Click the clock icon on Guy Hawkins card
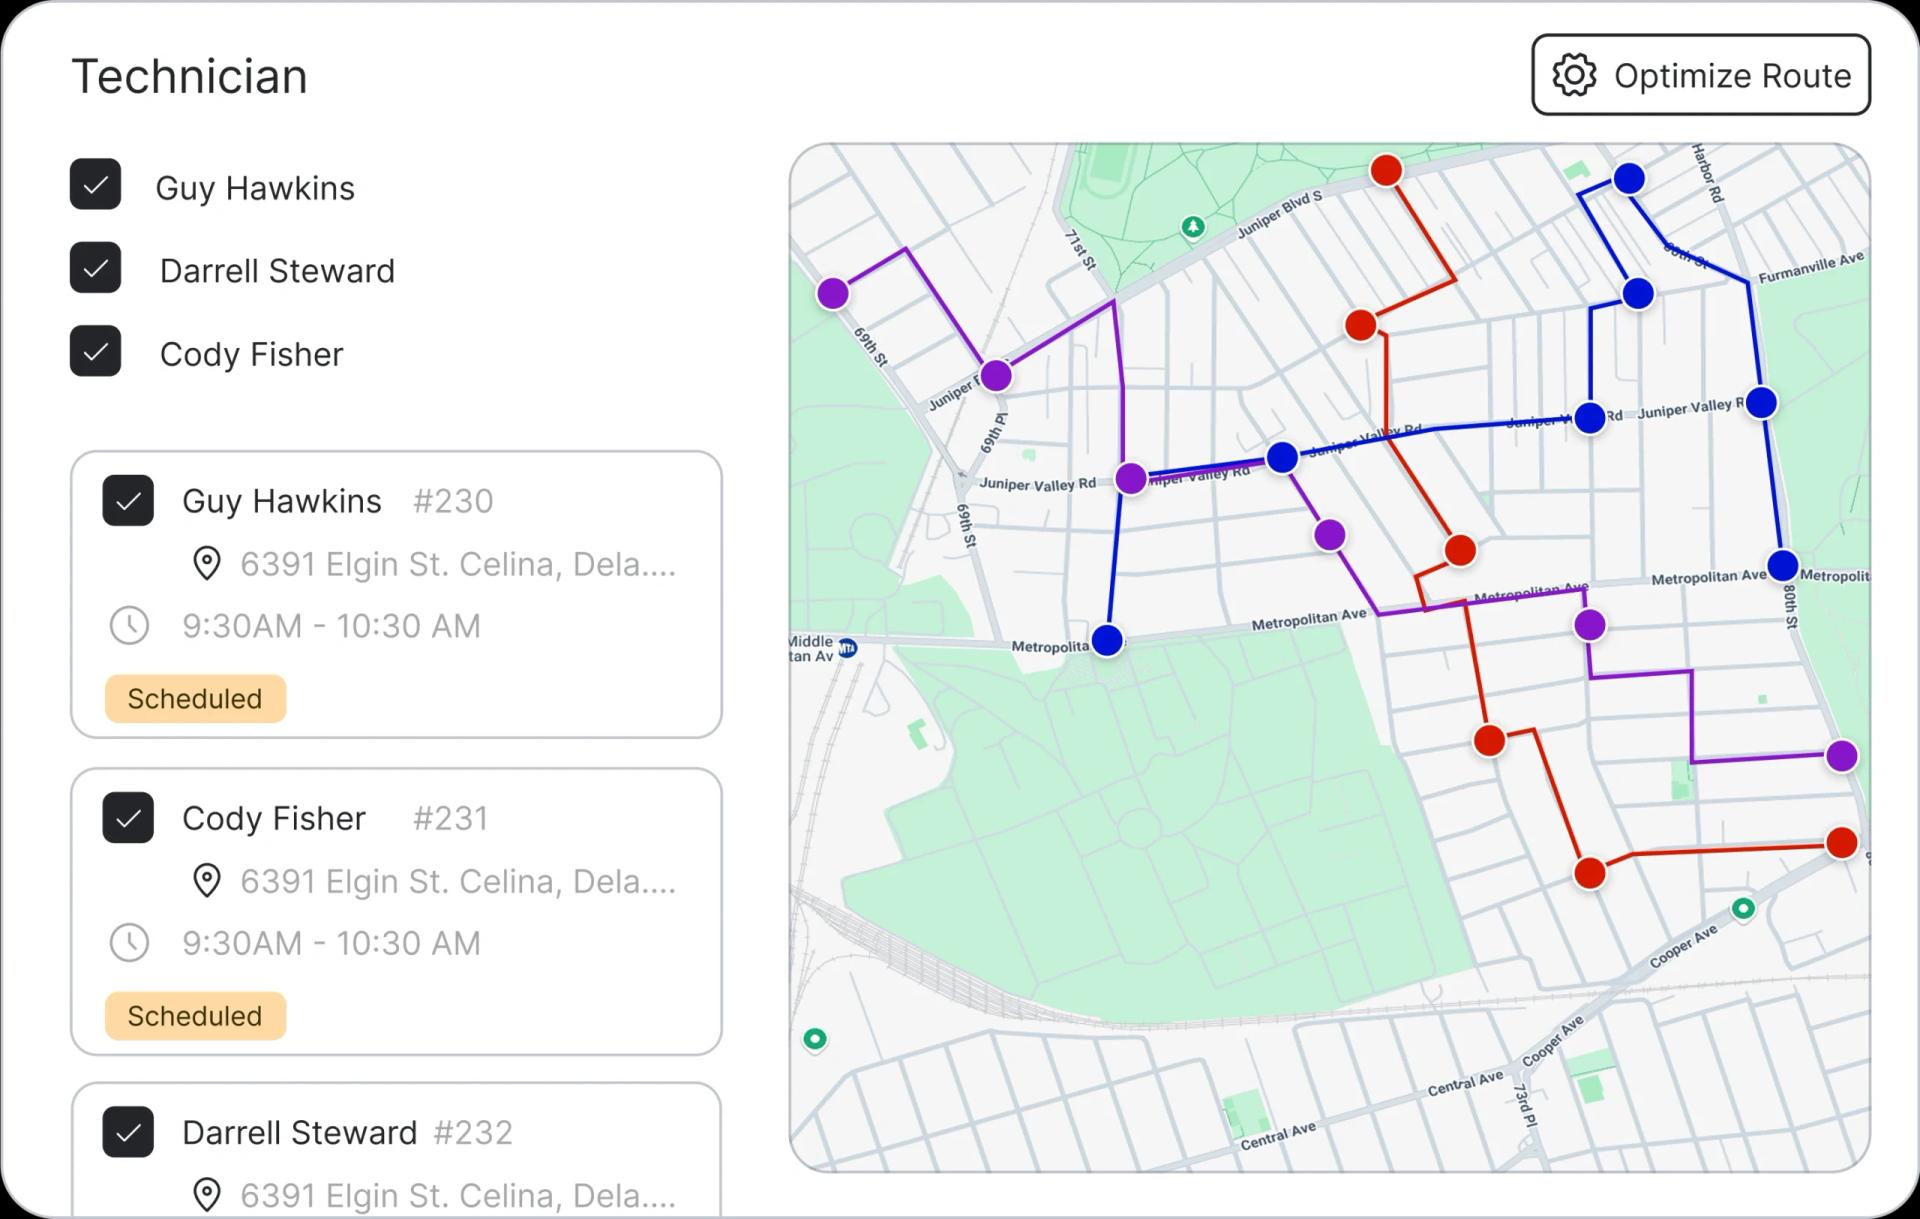The height and width of the screenshot is (1219, 1920). click(131, 626)
